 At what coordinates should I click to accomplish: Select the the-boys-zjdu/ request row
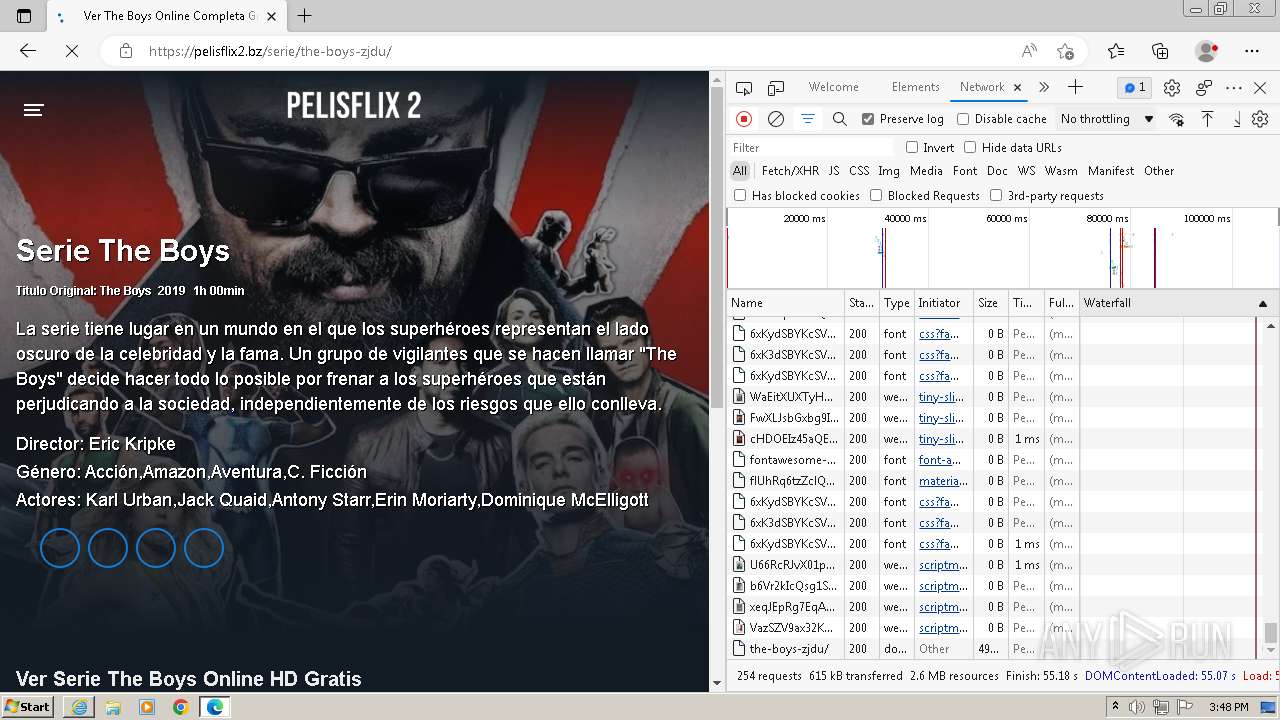pyautogui.click(x=1003, y=649)
